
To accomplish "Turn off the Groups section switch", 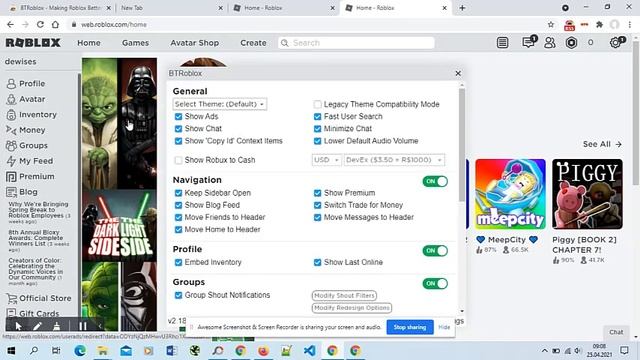I will click(x=435, y=284).
